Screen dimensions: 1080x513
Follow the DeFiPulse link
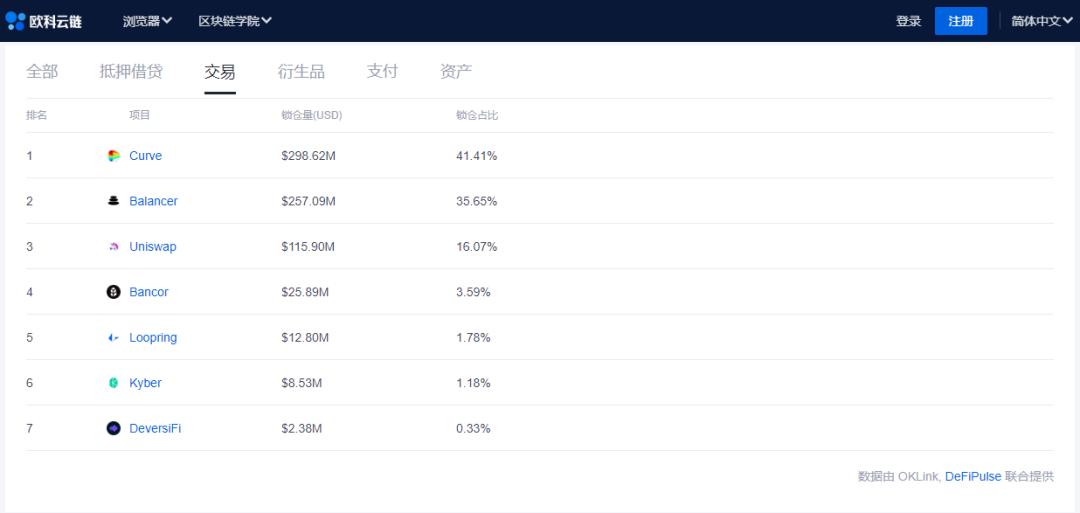point(973,477)
